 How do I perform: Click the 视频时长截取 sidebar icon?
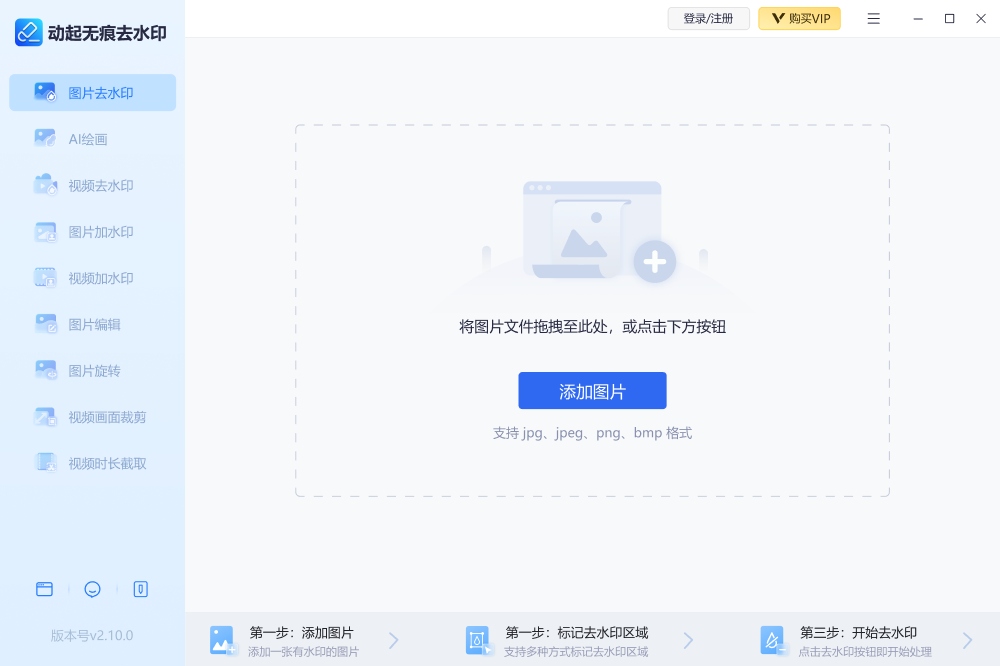click(x=45, y=462)
